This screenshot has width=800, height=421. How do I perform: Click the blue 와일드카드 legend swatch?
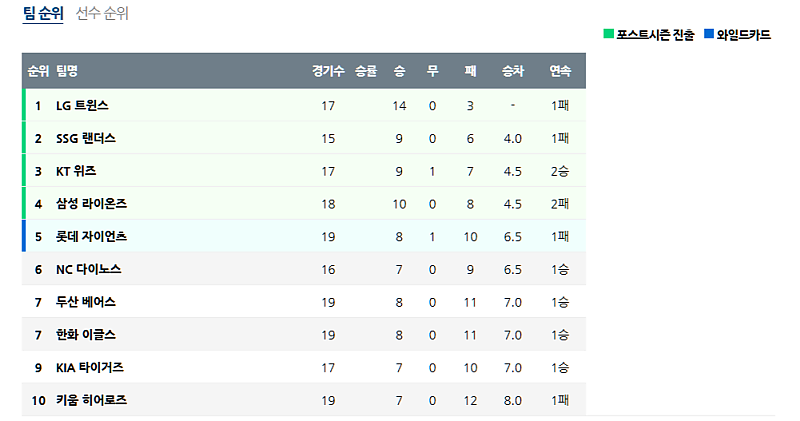709,34
